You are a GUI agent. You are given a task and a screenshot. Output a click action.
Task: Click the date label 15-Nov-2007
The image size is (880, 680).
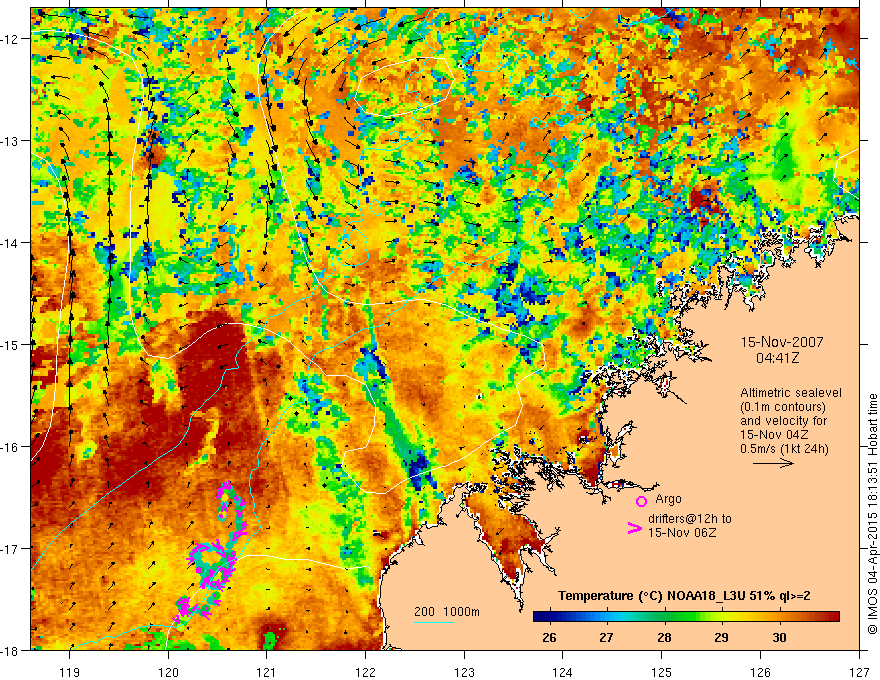(x=782, y=342)
